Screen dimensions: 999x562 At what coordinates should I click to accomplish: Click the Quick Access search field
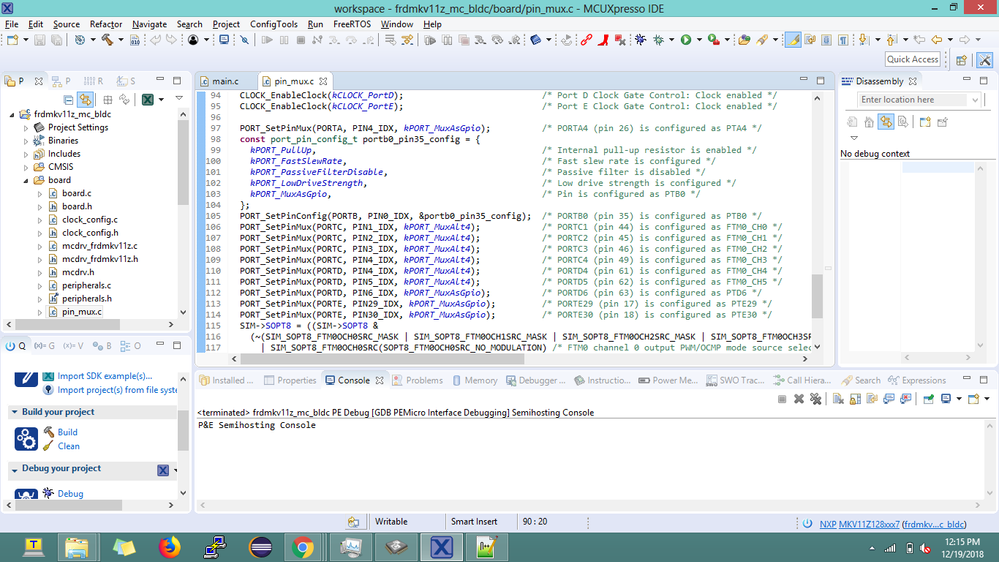pyautogui.click(x=913, y=59)
